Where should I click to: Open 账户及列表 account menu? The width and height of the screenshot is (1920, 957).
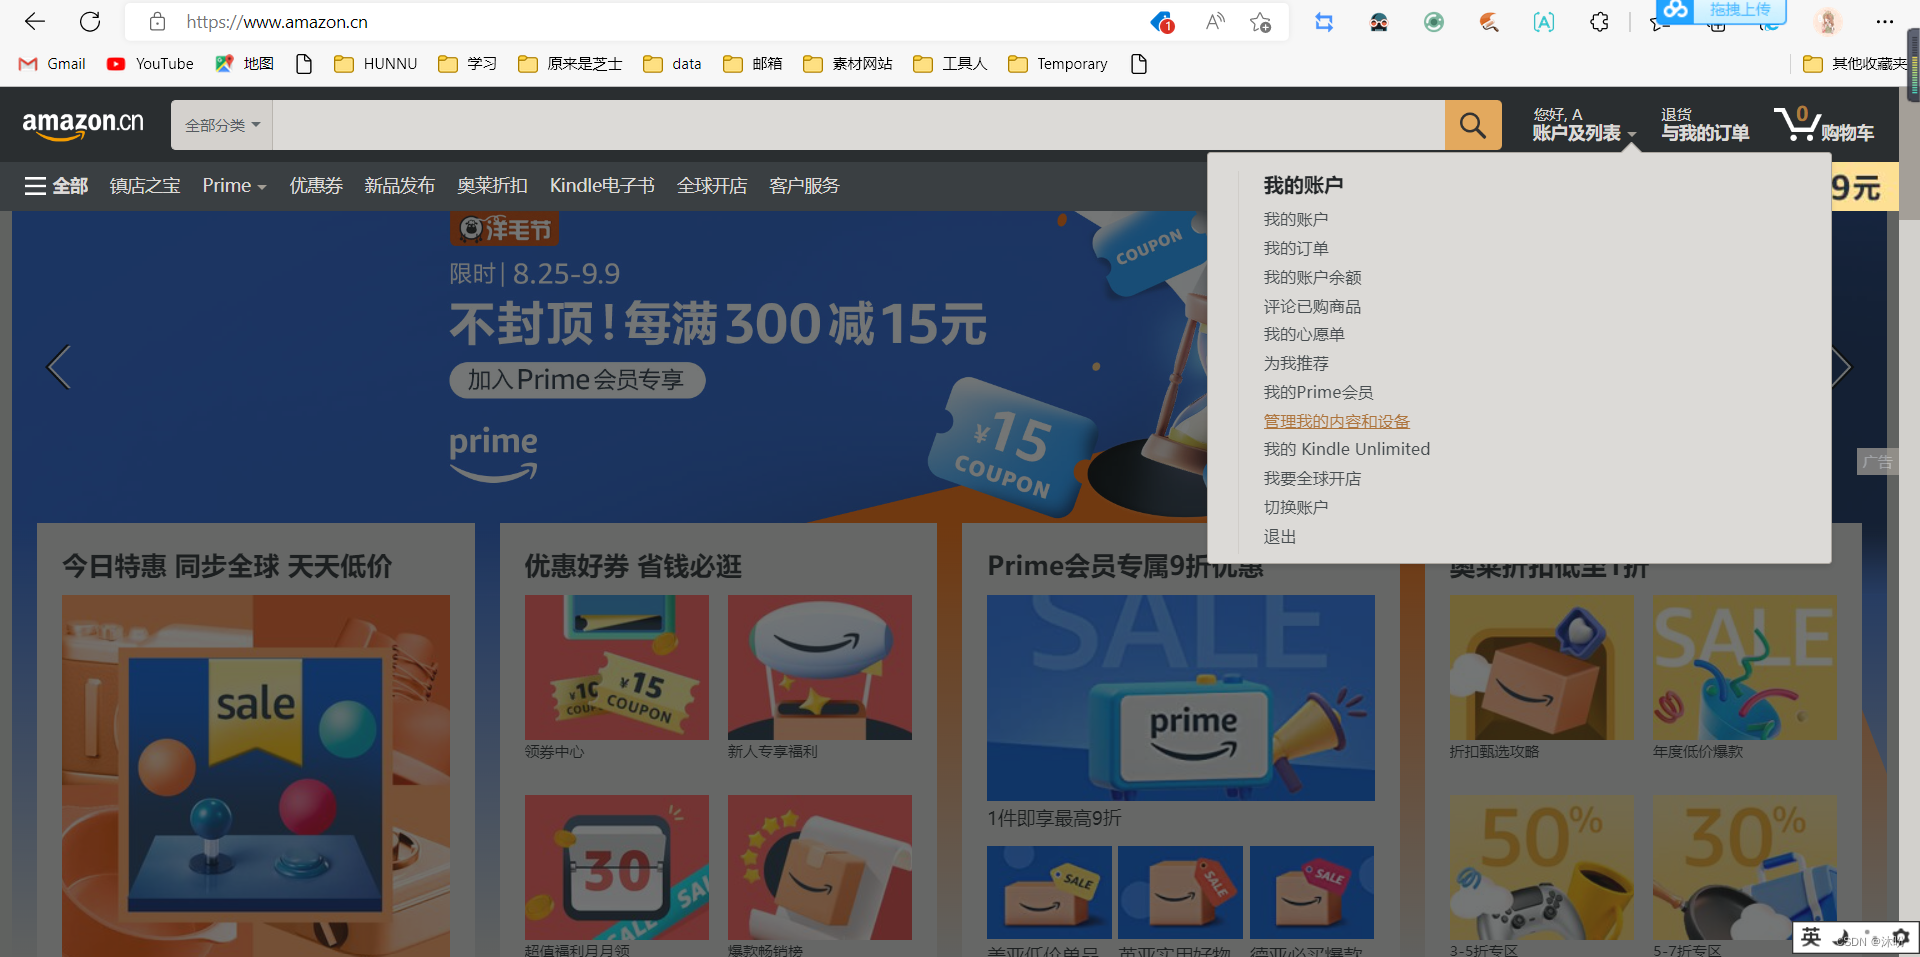[x=1584, y=124]
